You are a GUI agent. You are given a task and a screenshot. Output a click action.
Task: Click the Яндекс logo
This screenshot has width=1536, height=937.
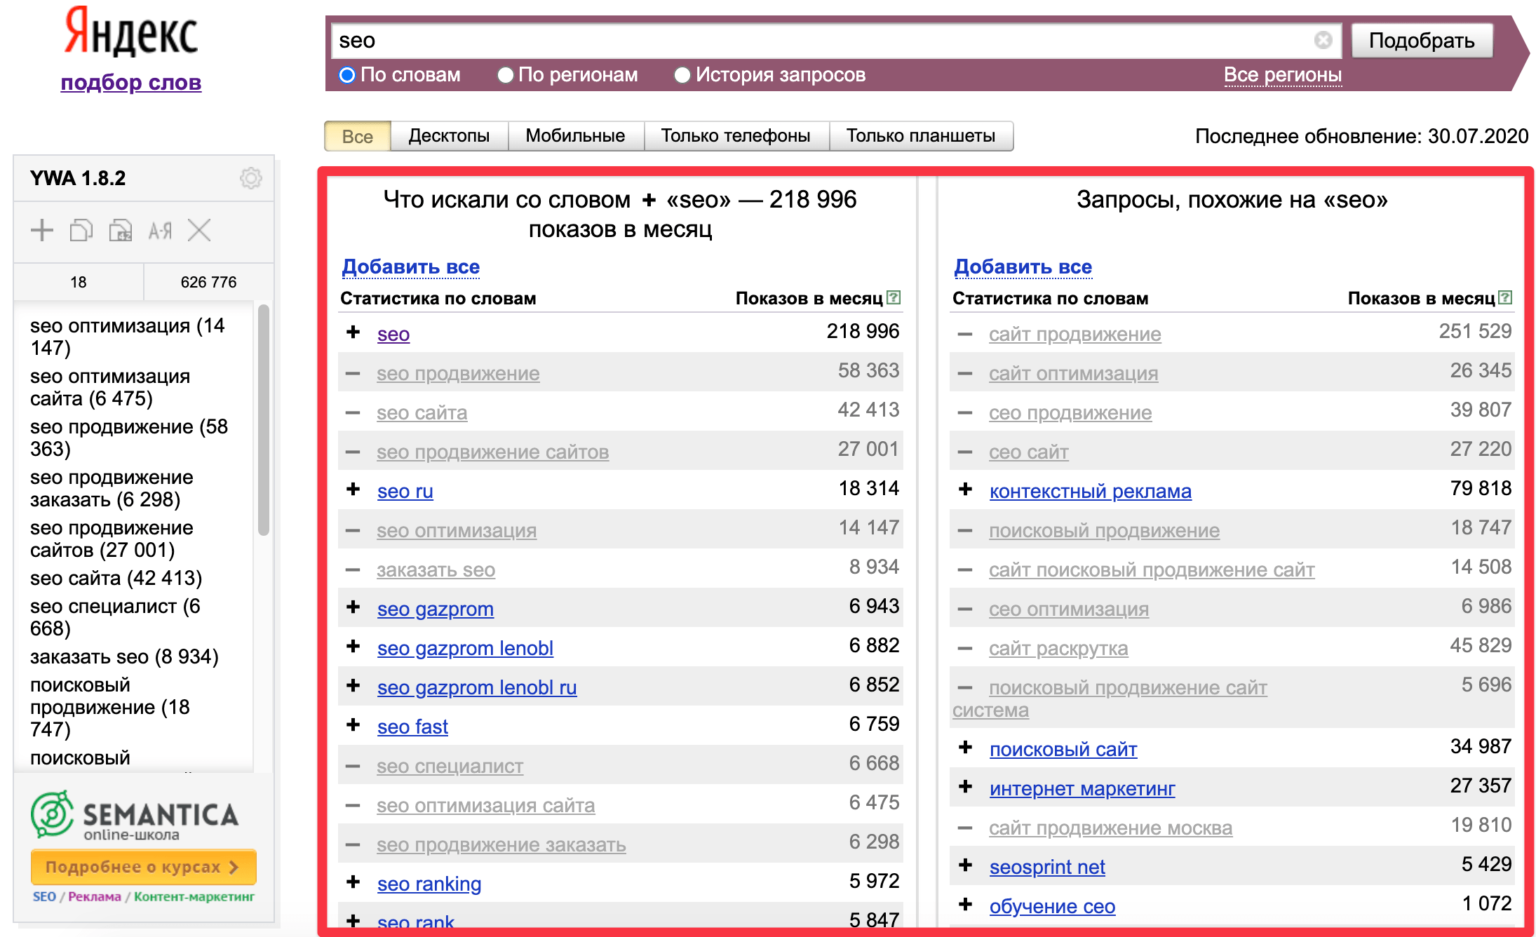(131, 33)
